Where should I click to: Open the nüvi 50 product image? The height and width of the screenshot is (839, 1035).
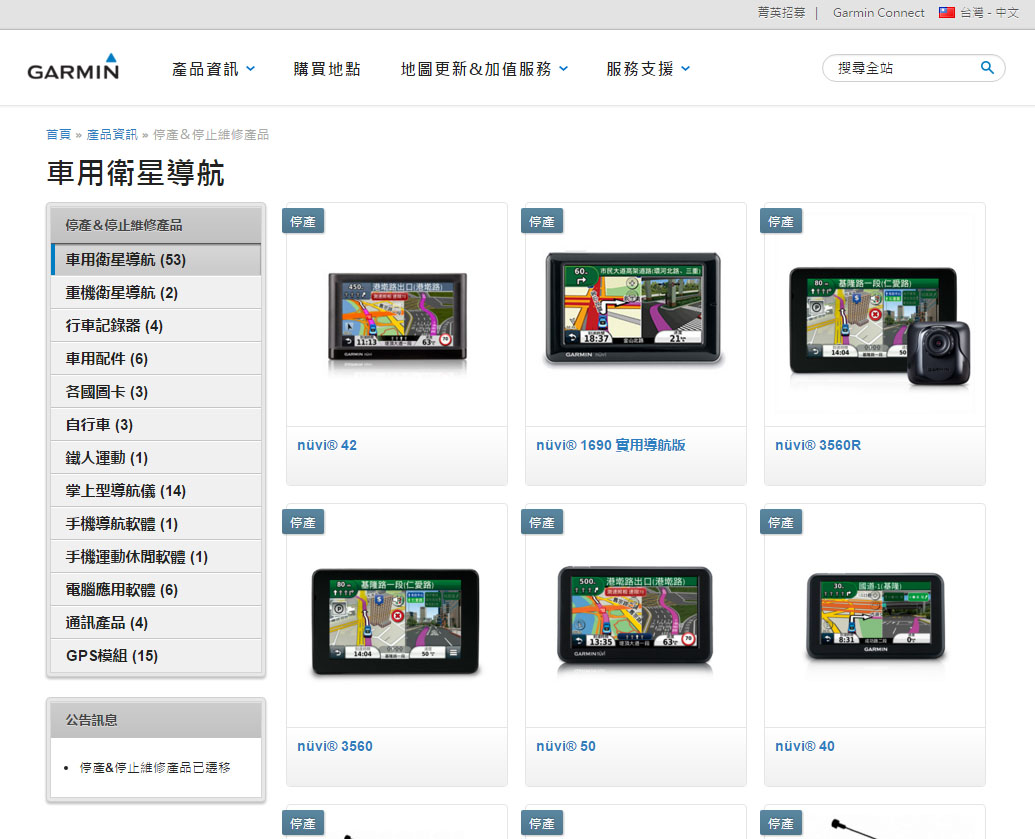click(635, 615)
